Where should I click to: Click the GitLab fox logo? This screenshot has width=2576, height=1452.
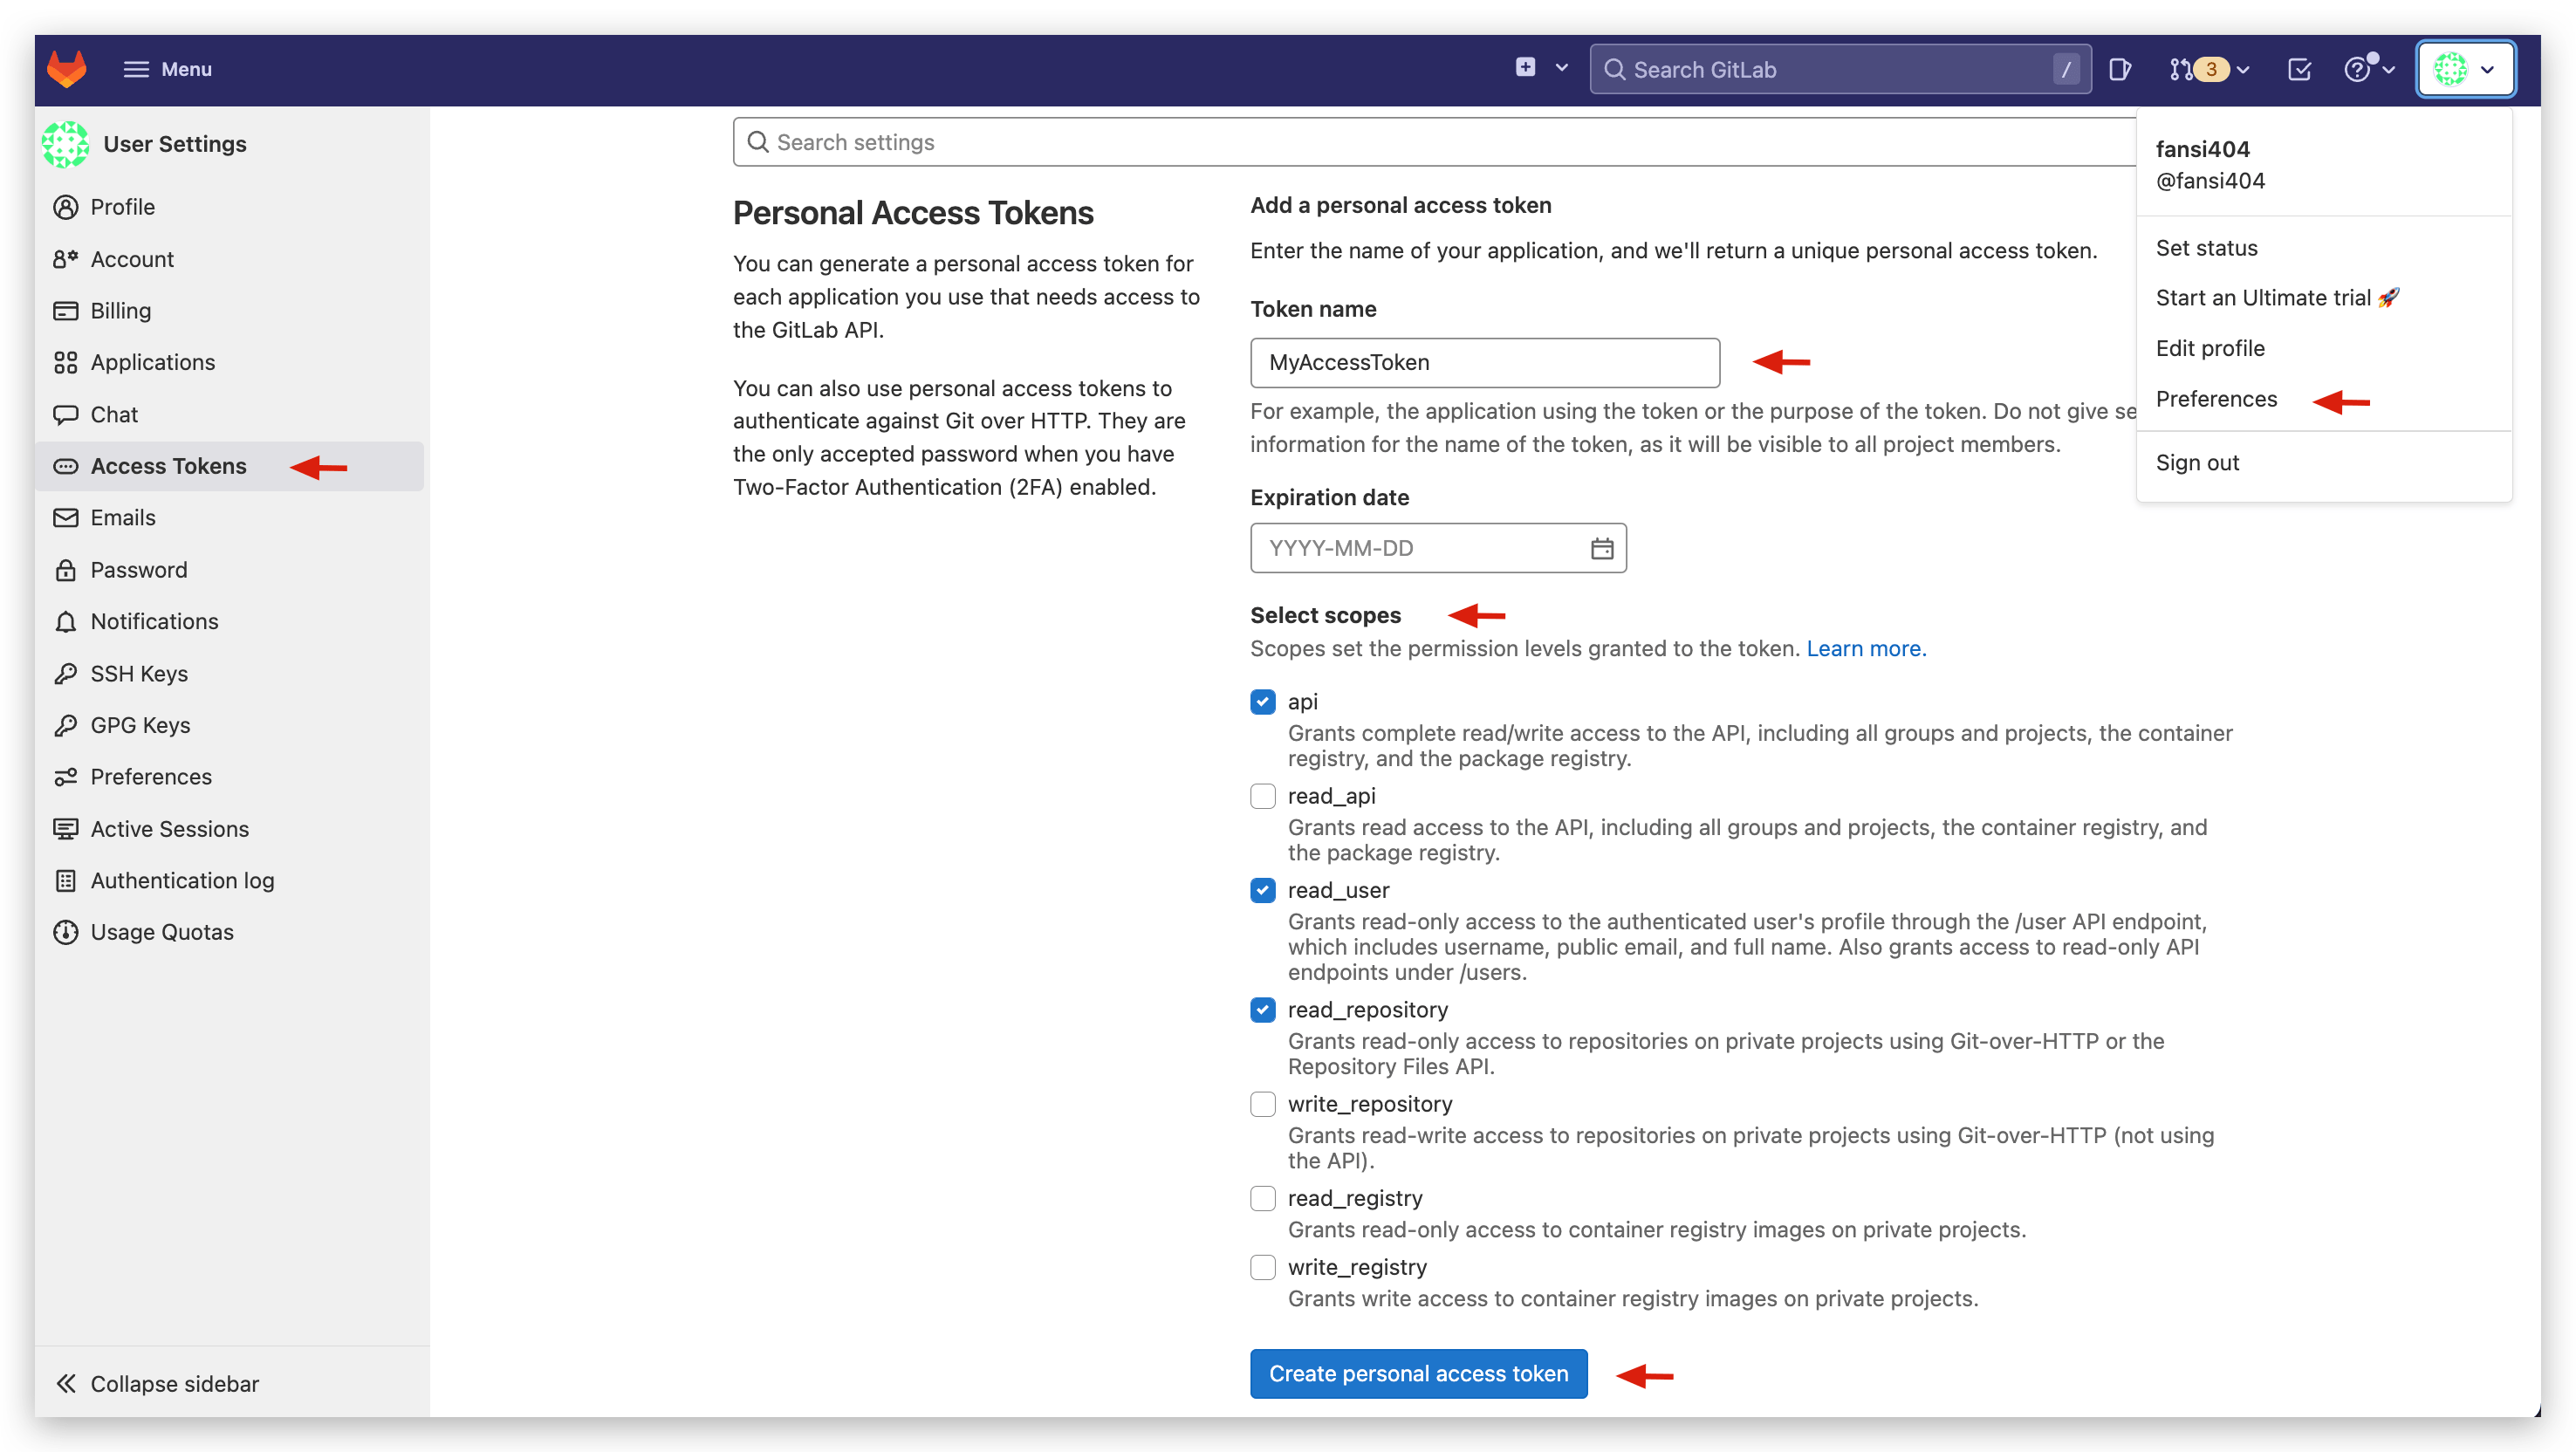click(x=66, y=69)
